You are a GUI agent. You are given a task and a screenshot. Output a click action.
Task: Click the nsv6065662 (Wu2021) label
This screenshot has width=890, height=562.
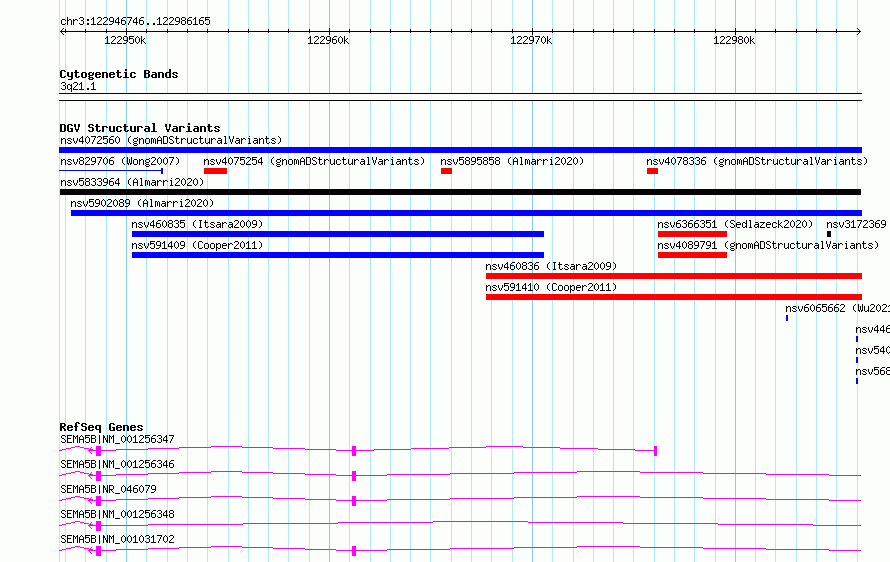click(837, 308)
